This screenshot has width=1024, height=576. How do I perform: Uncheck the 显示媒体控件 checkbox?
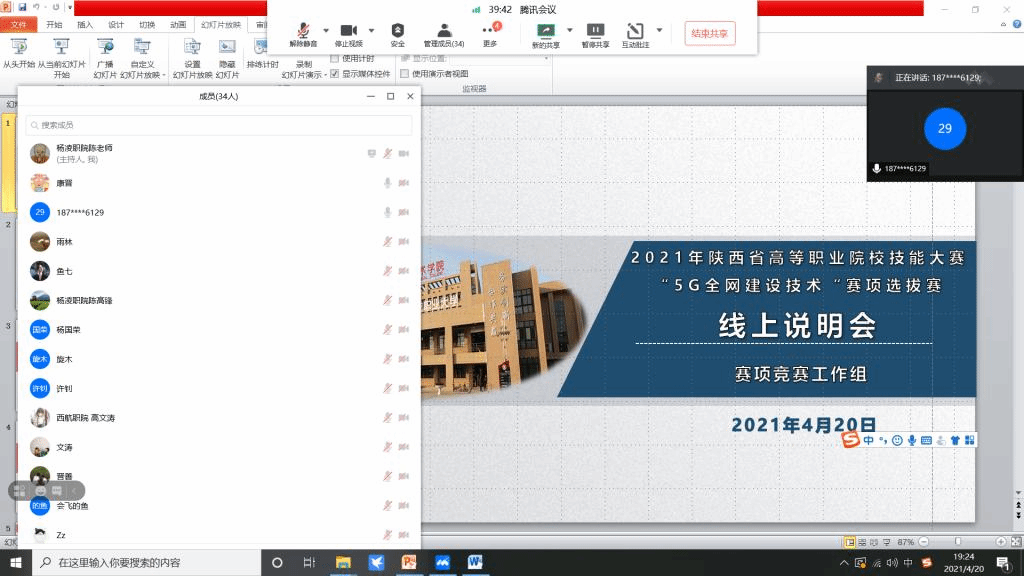(x=335, y=73)
